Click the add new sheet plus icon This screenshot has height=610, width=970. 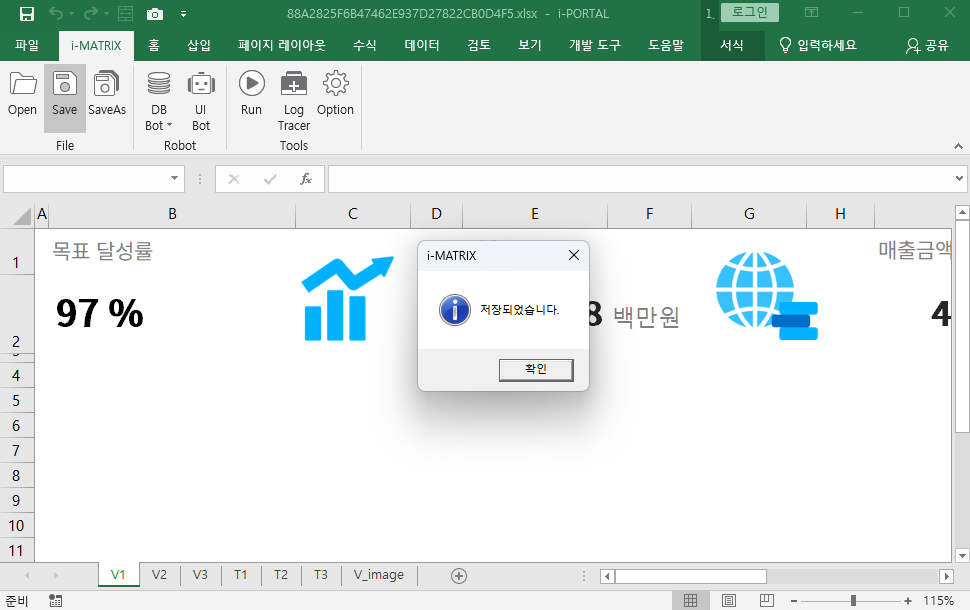459,575
